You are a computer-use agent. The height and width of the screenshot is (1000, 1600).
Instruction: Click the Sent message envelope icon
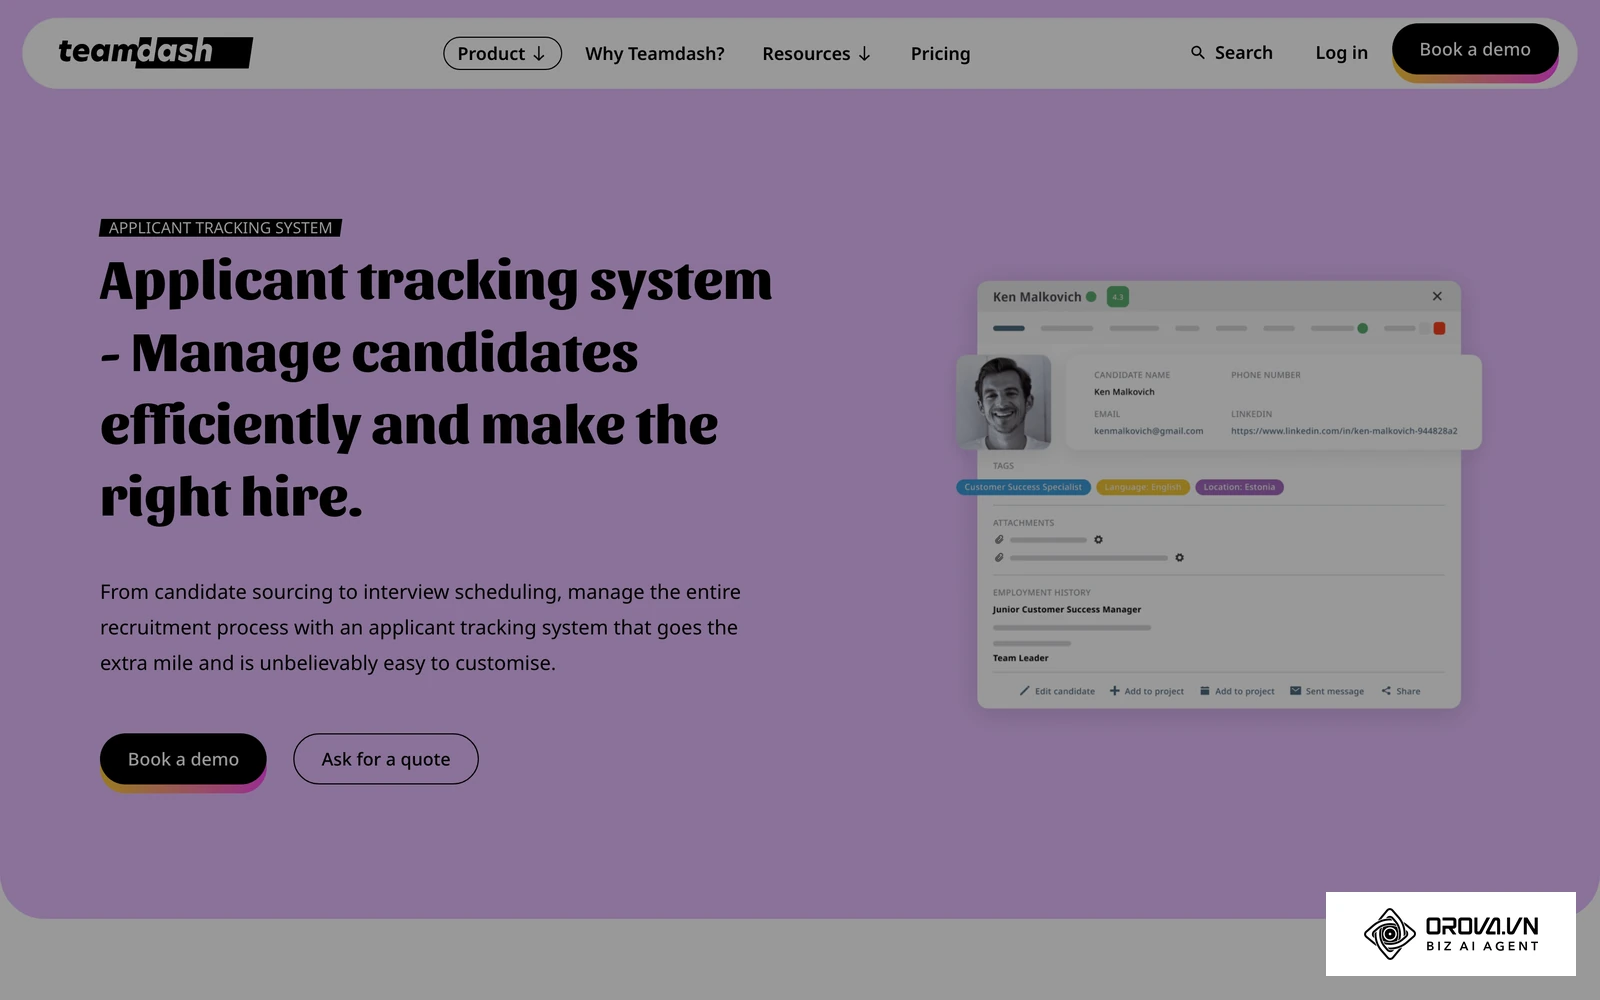click(1295, 691)
